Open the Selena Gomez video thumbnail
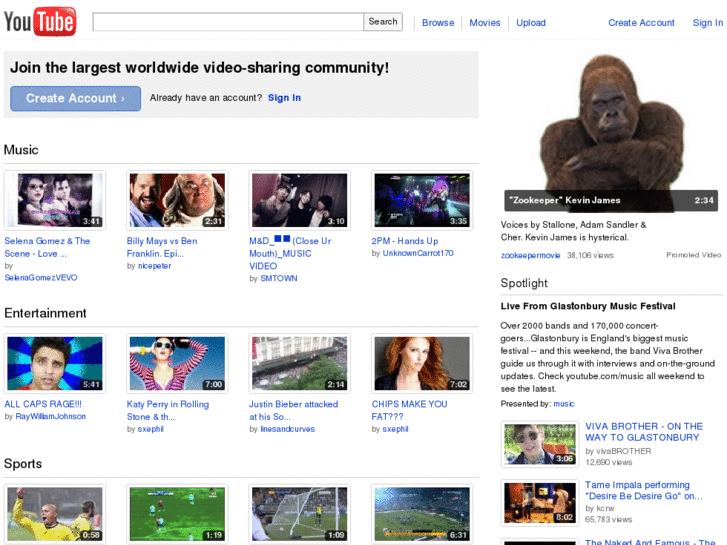Screen dimensions: 727x545 (54, 200)
